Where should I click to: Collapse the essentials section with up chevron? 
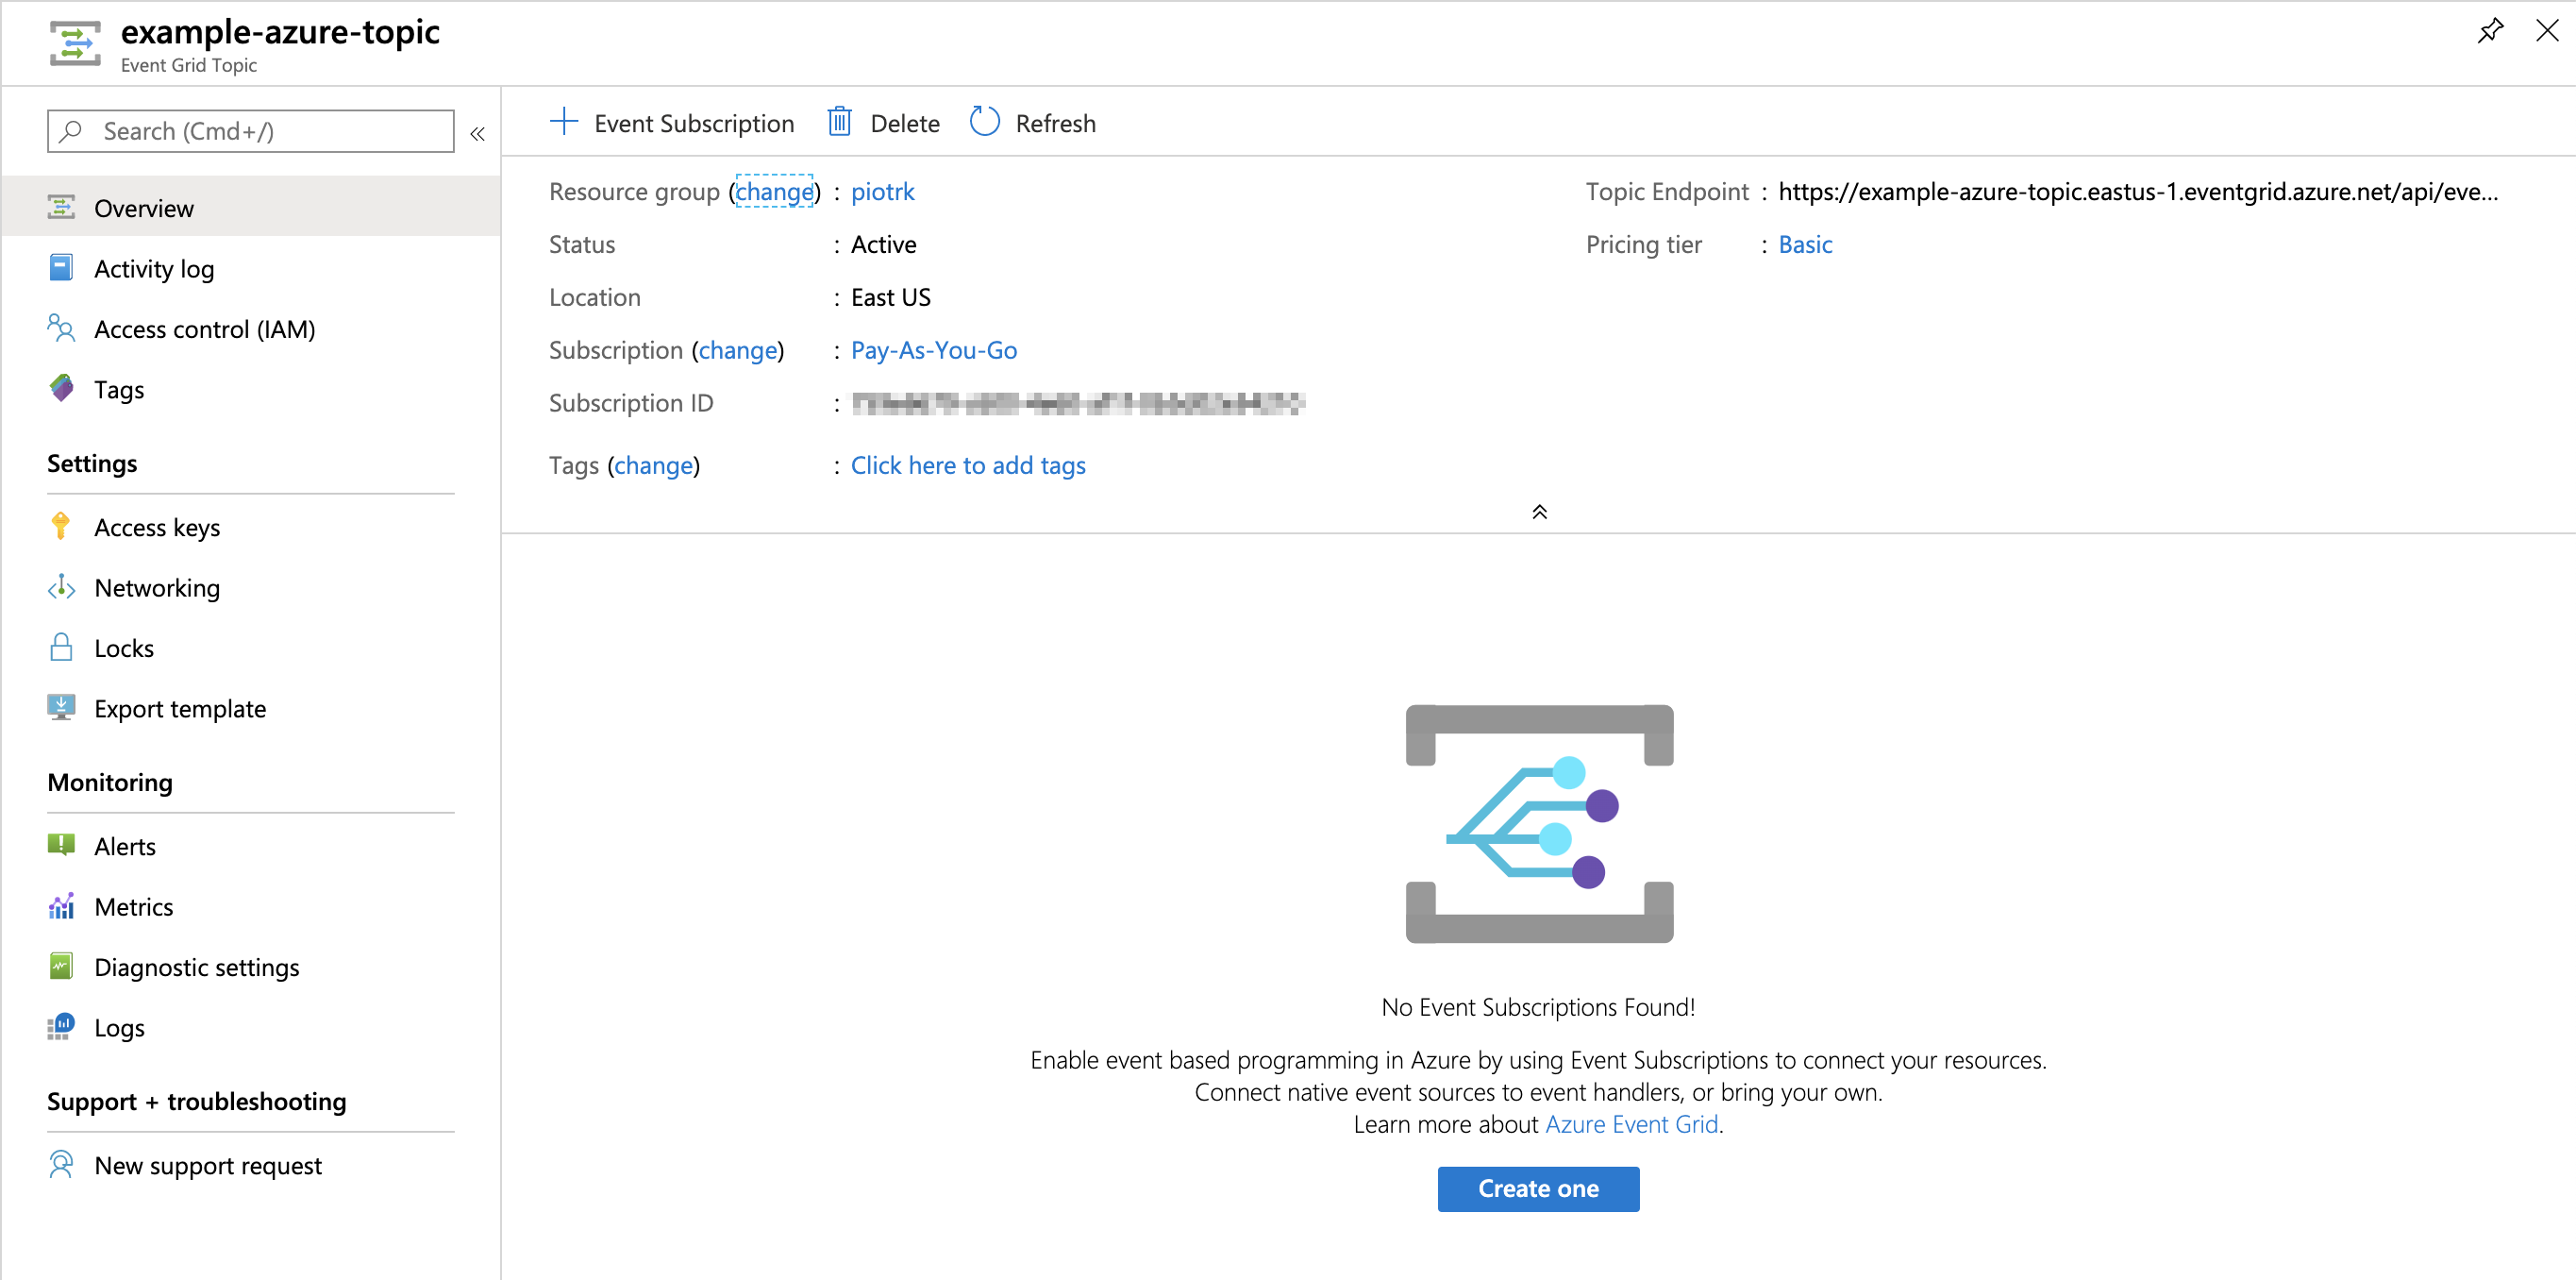click(x=1539, y=512)
